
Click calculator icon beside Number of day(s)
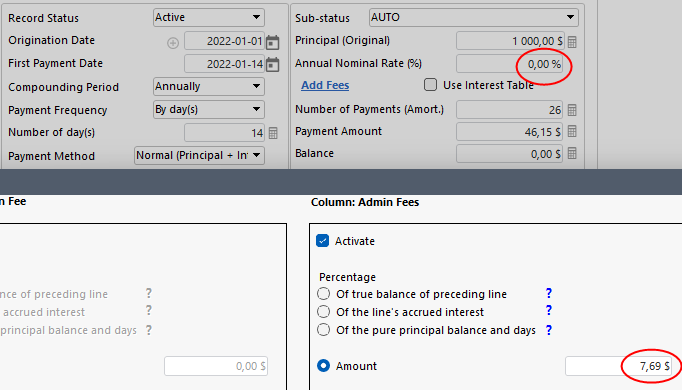273,133
